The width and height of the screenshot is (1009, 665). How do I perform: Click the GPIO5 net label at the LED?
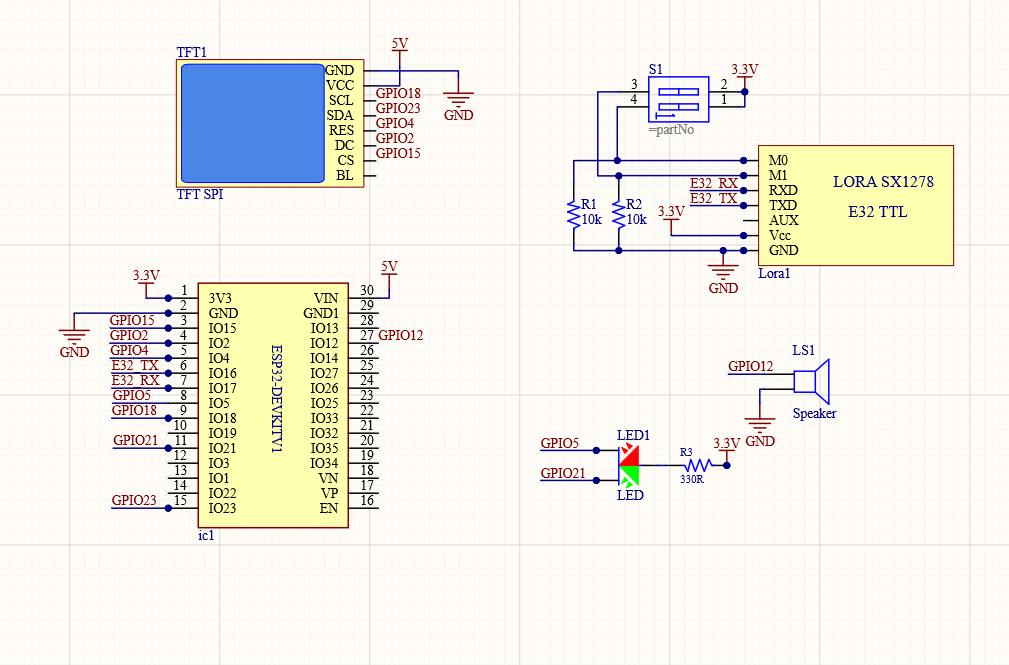click(x=560, y=443)
